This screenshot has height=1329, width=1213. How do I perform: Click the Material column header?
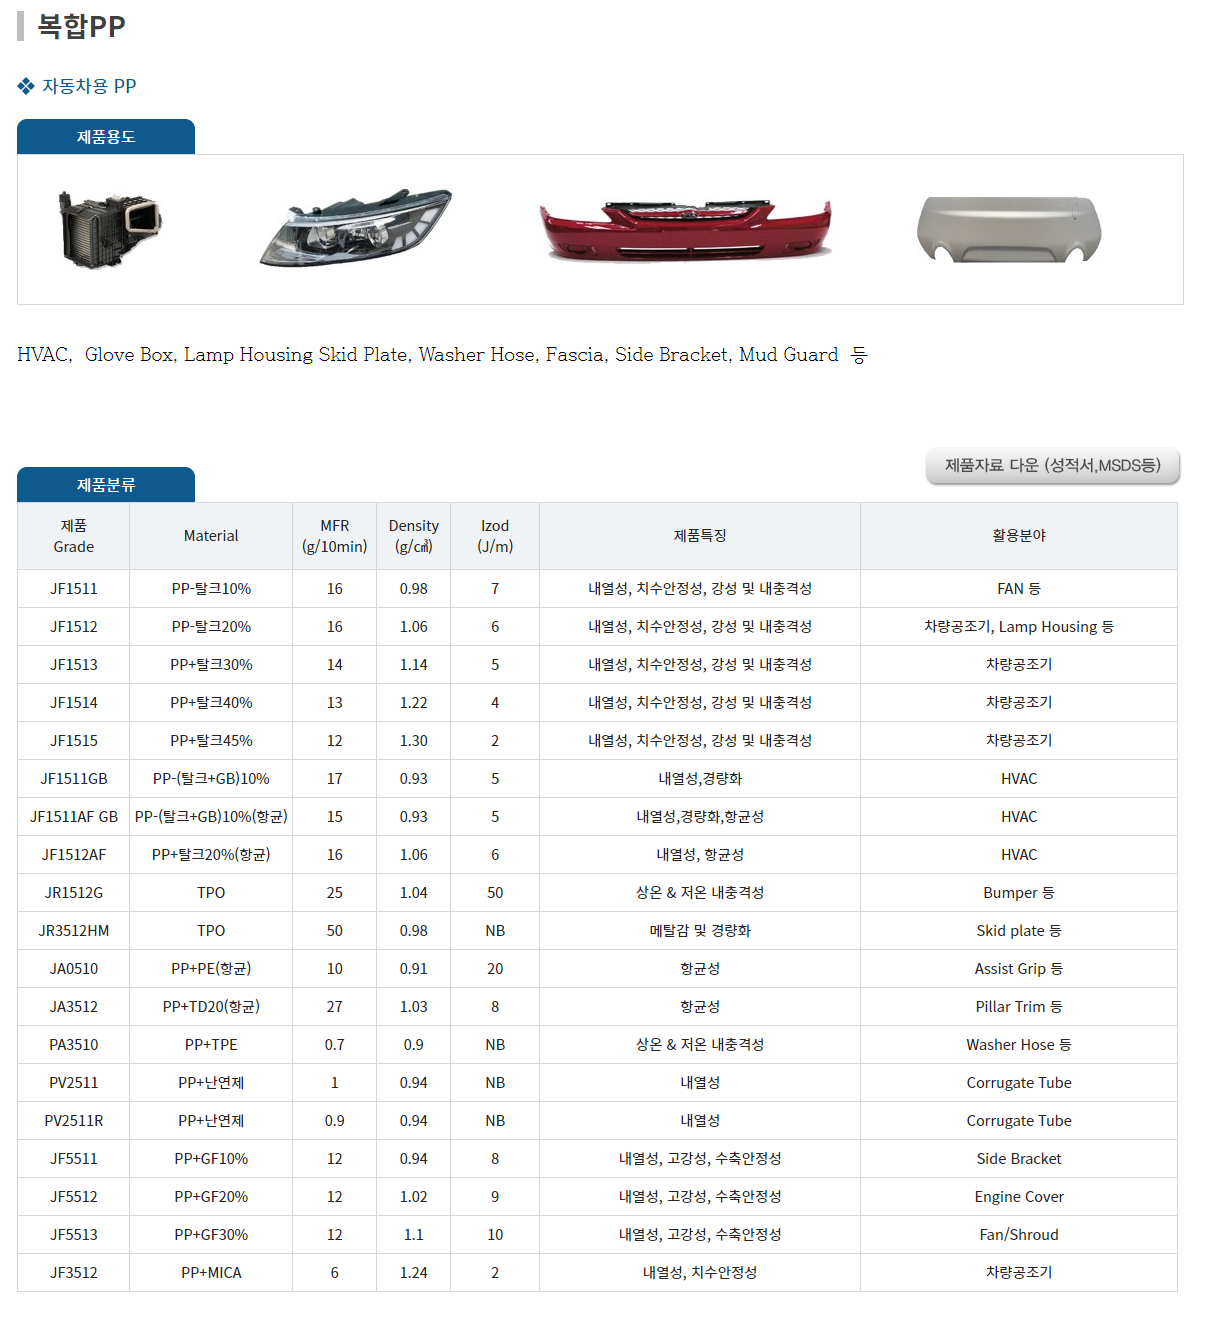[211, 536]
